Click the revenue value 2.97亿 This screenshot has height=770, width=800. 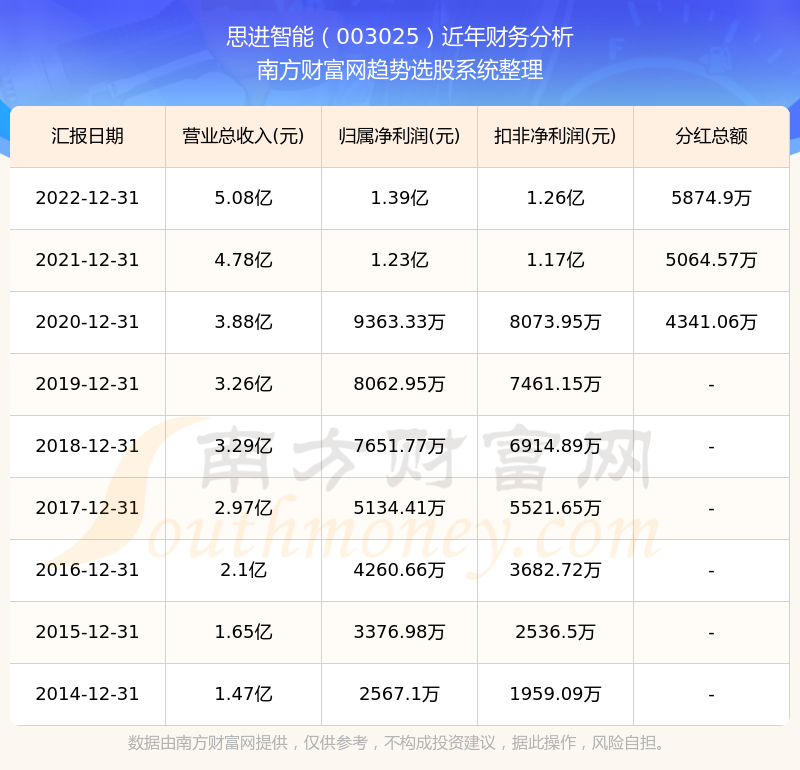243,508
